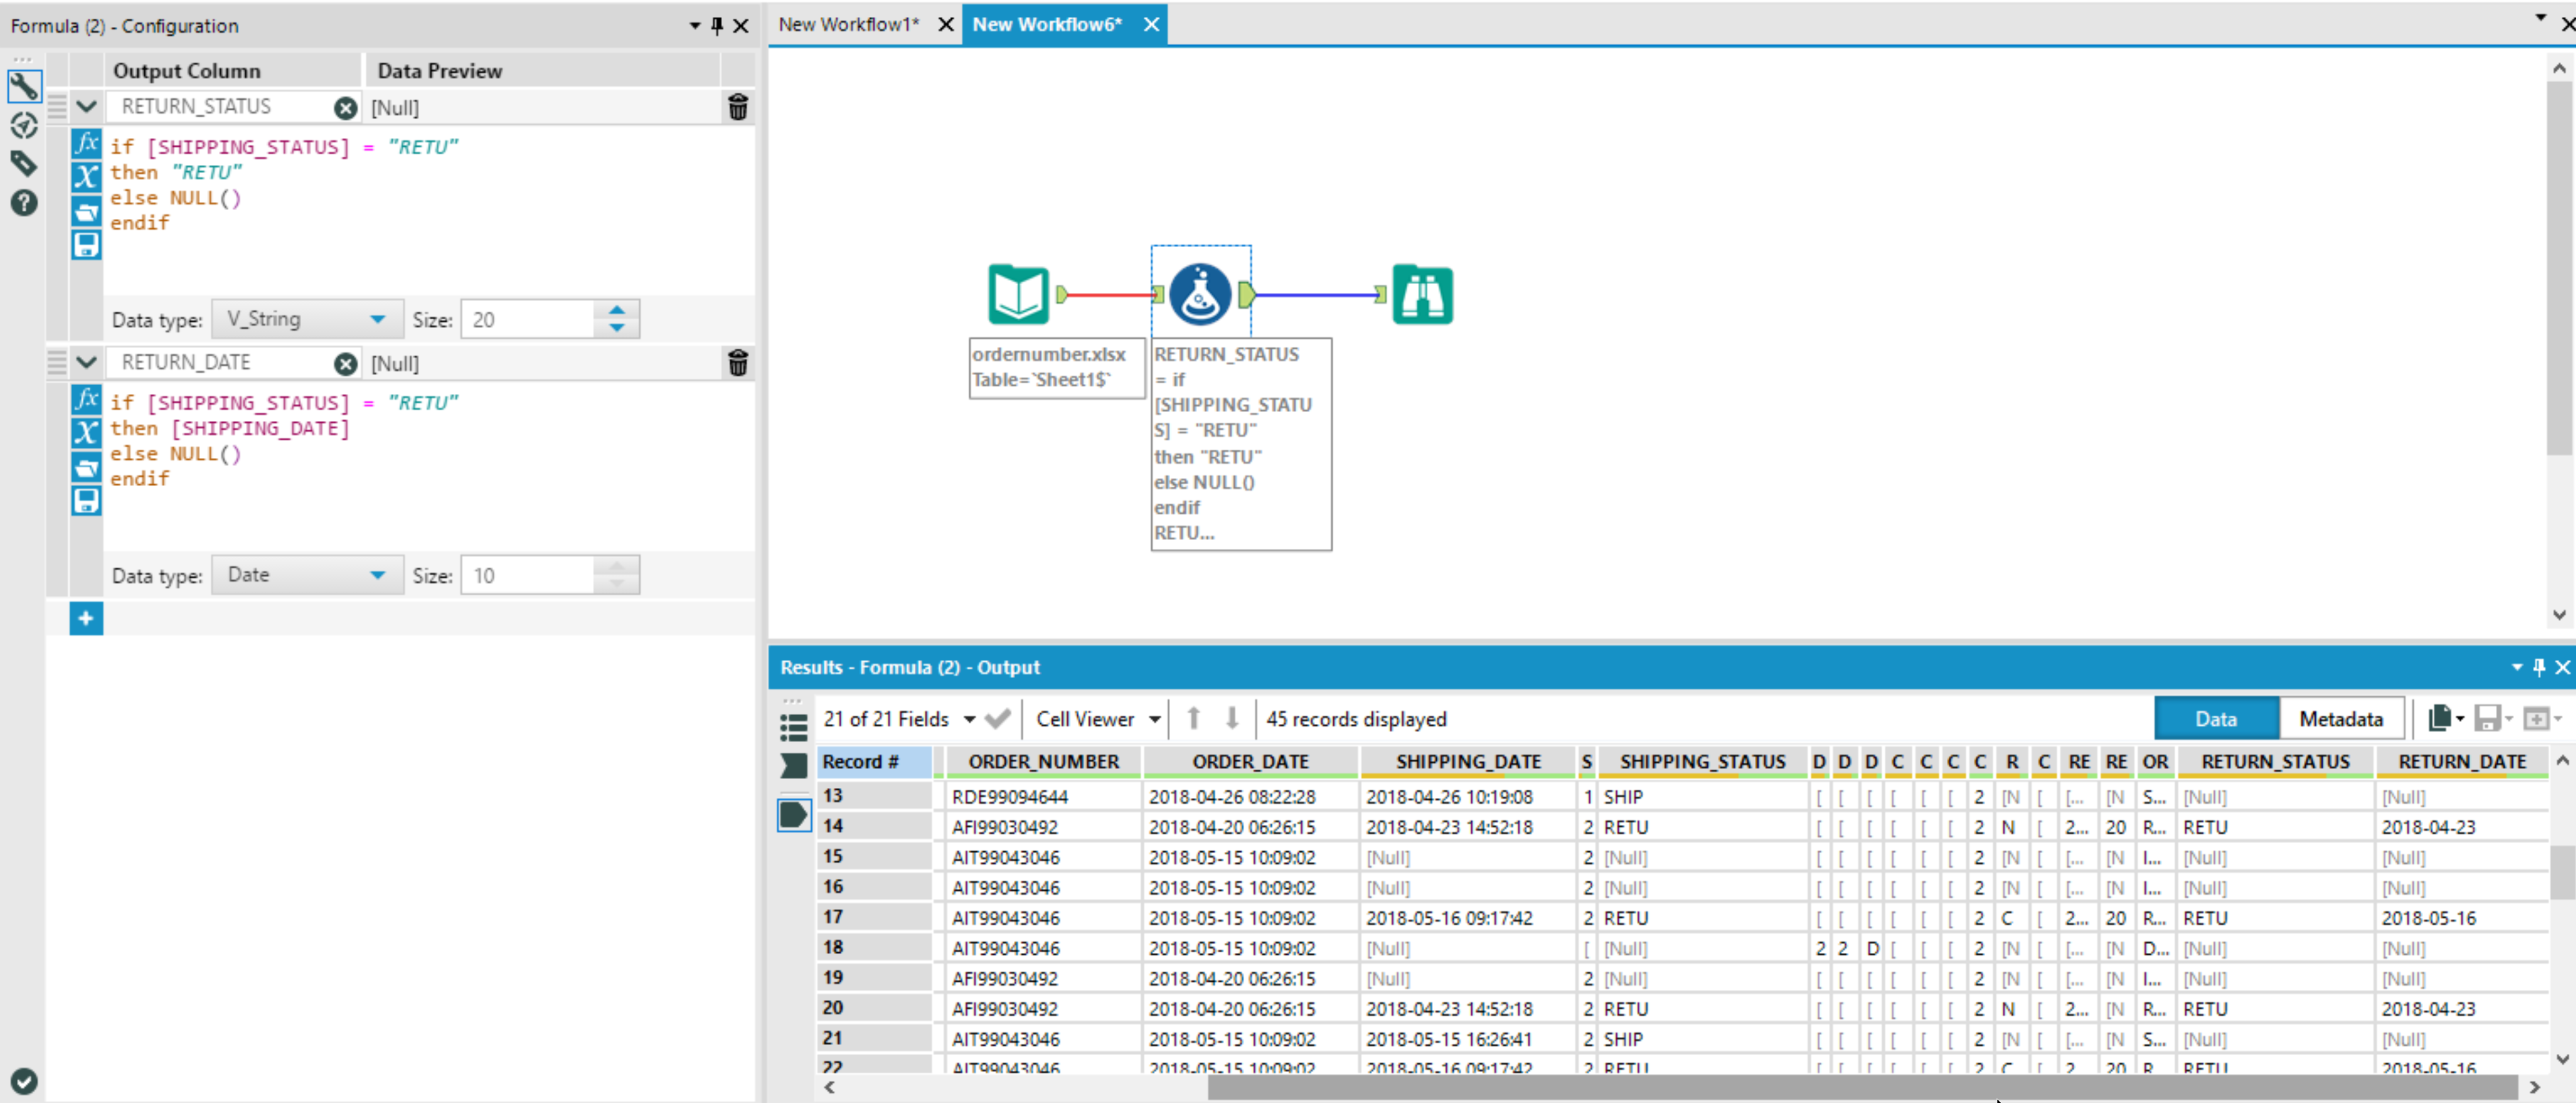Image resolution: width=2576 pixels, height=1103 pixels.
Task: Unpin the Results output panel
Action: (x=2538, y=667)
